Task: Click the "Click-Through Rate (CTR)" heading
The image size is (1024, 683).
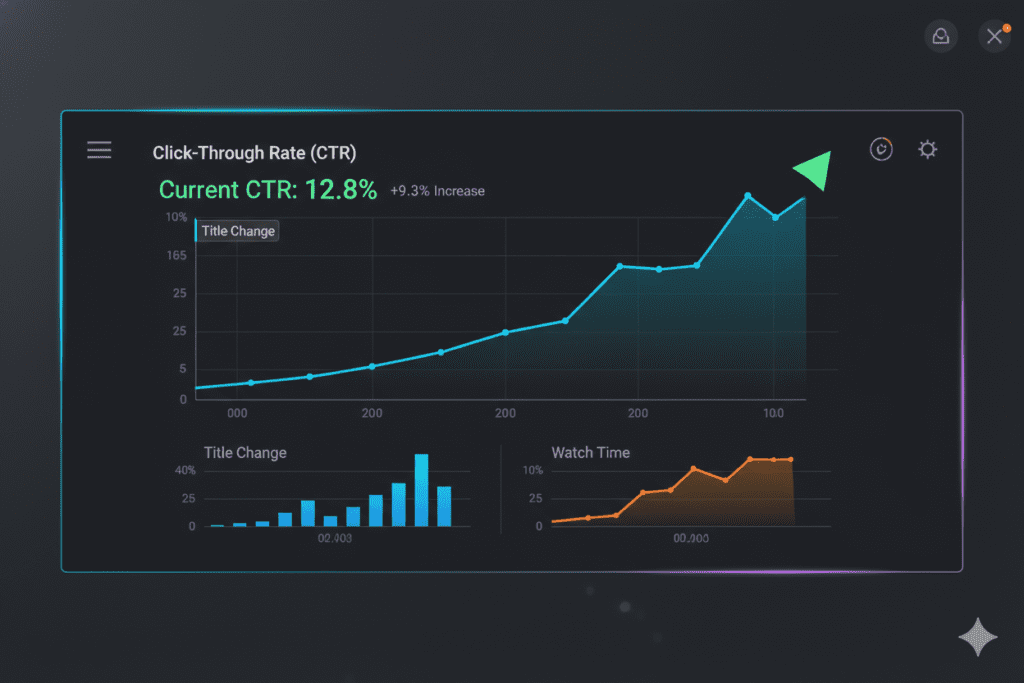Action: (x=254, y=153)
